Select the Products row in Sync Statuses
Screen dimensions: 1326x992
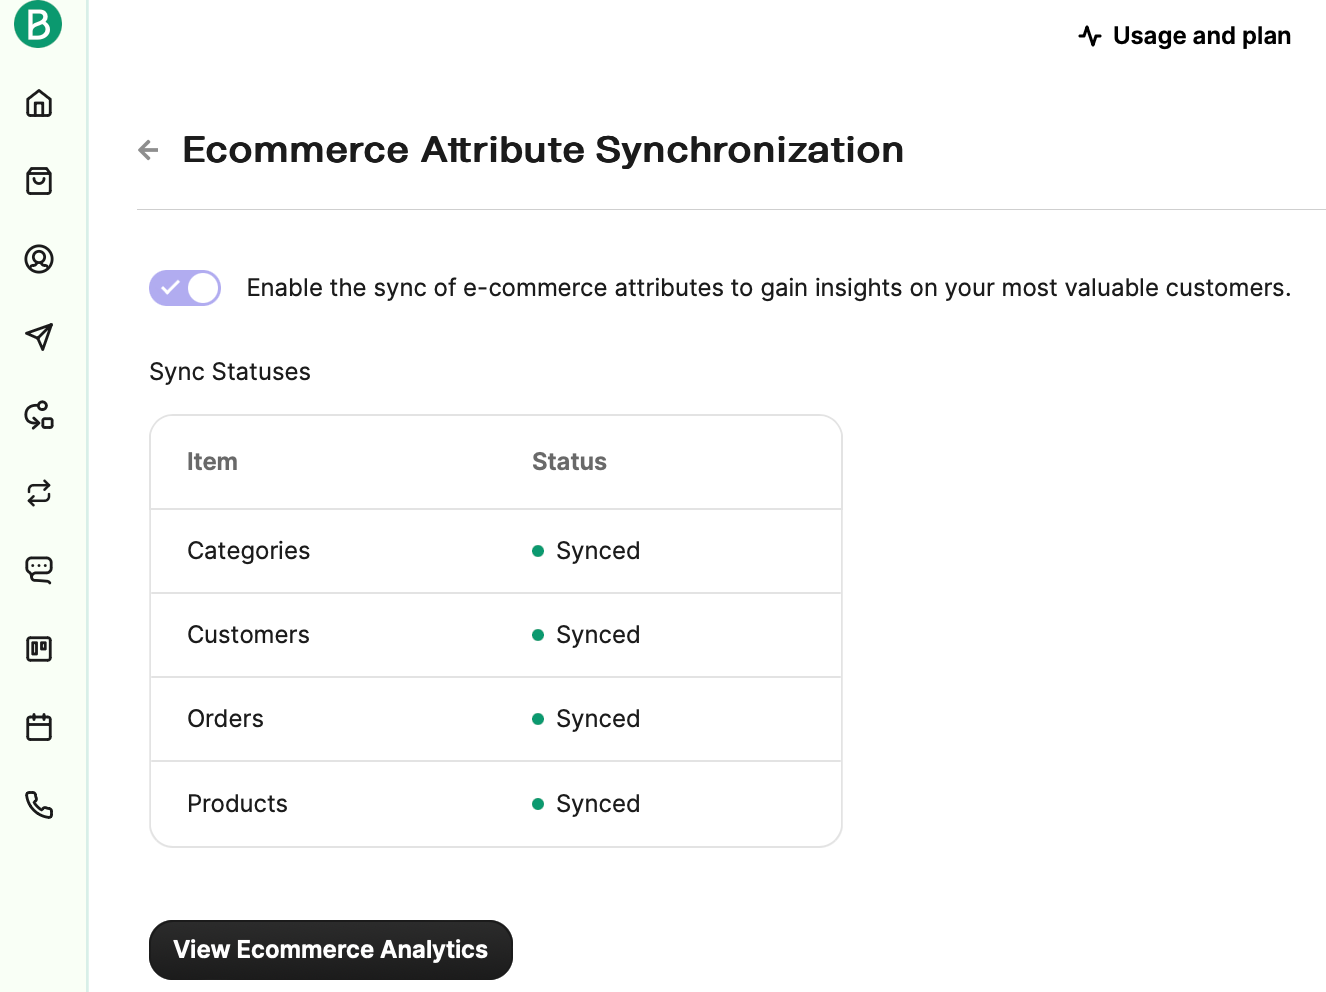point(237,803)
